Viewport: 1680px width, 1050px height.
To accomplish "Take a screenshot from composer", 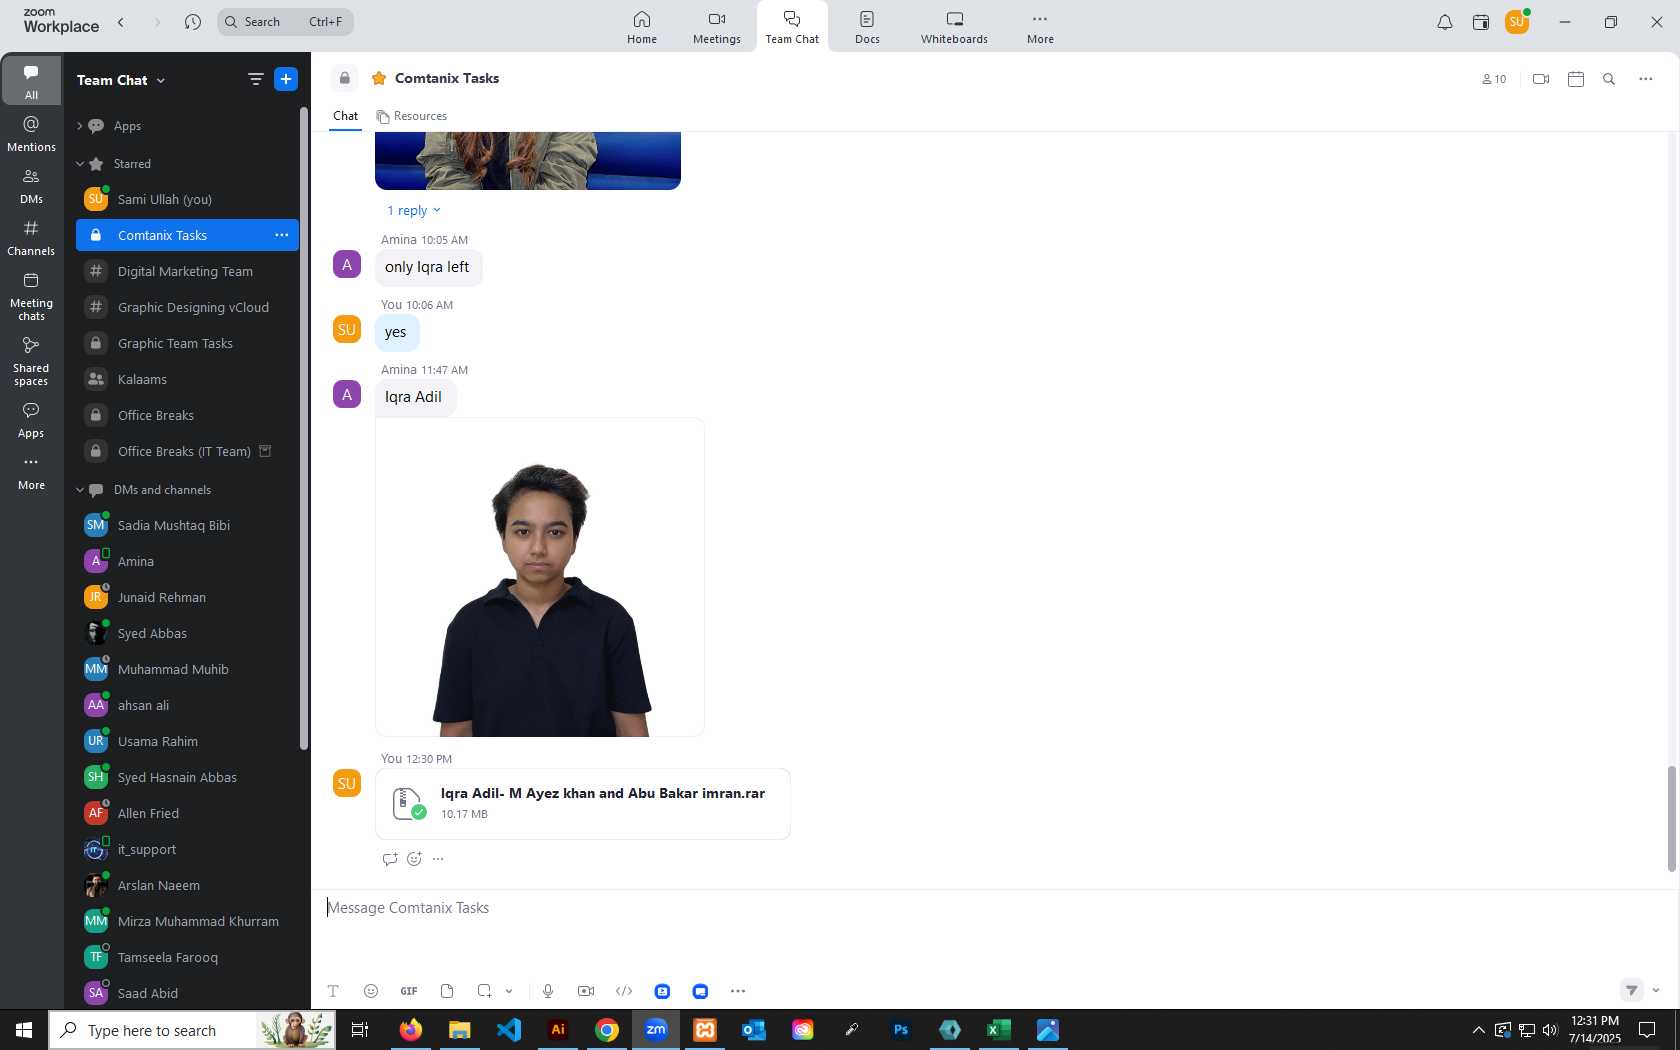I will click(484, 991).
